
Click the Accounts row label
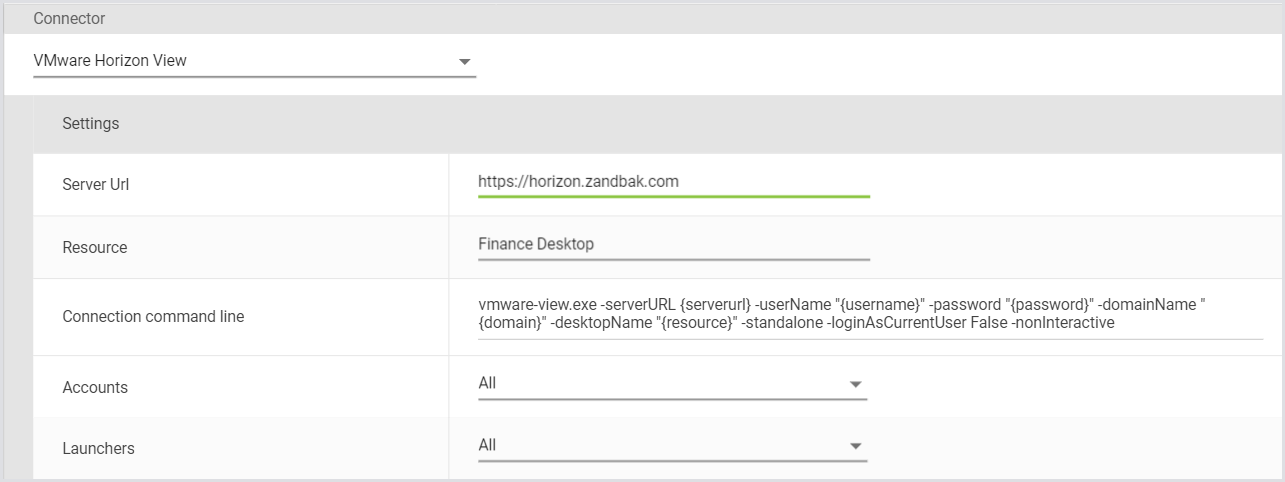95,387
